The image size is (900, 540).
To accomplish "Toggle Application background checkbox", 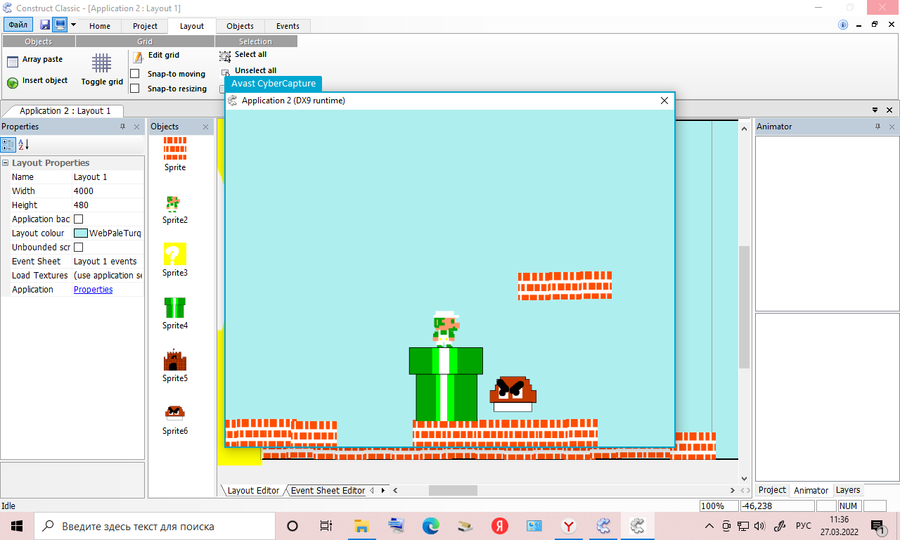I will (x=79, y=219).
